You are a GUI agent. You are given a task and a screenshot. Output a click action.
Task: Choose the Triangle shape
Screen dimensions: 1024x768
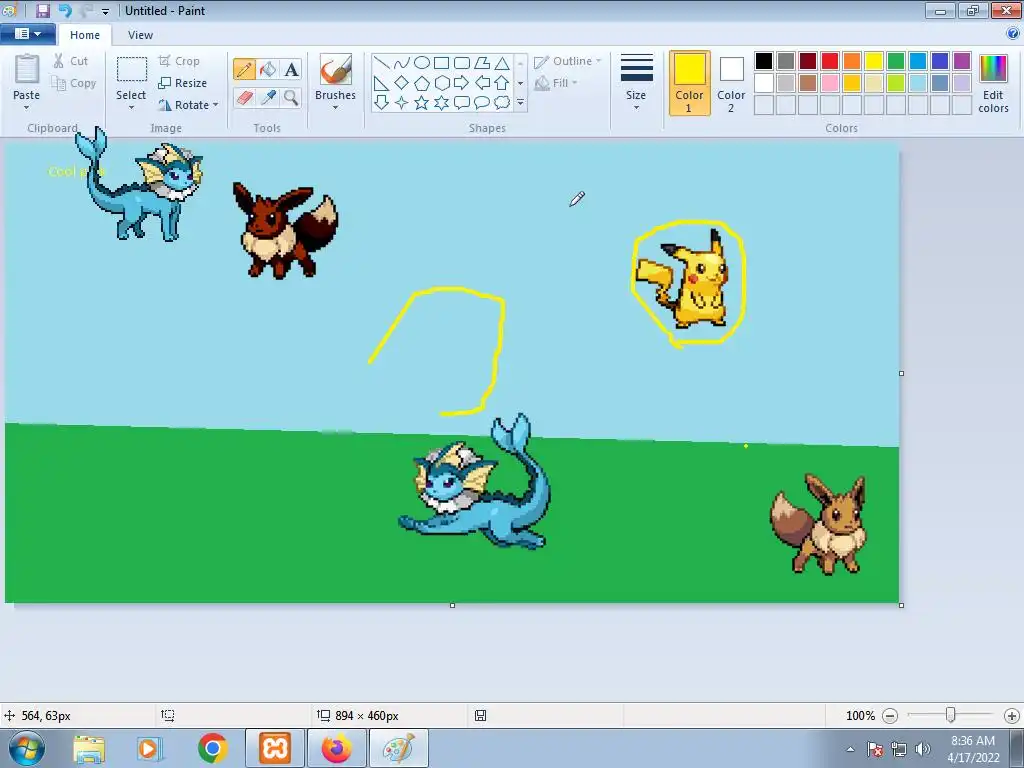(x=502, y=63)
